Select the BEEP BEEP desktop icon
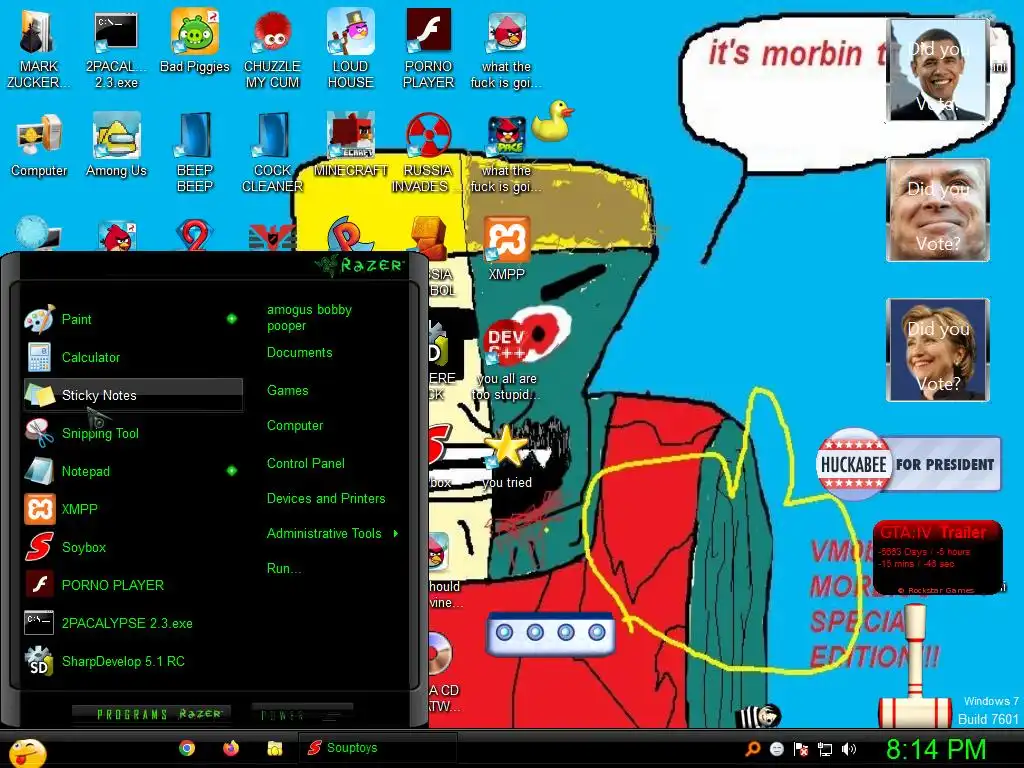The image size is (1024, 768). pos(195,153)
